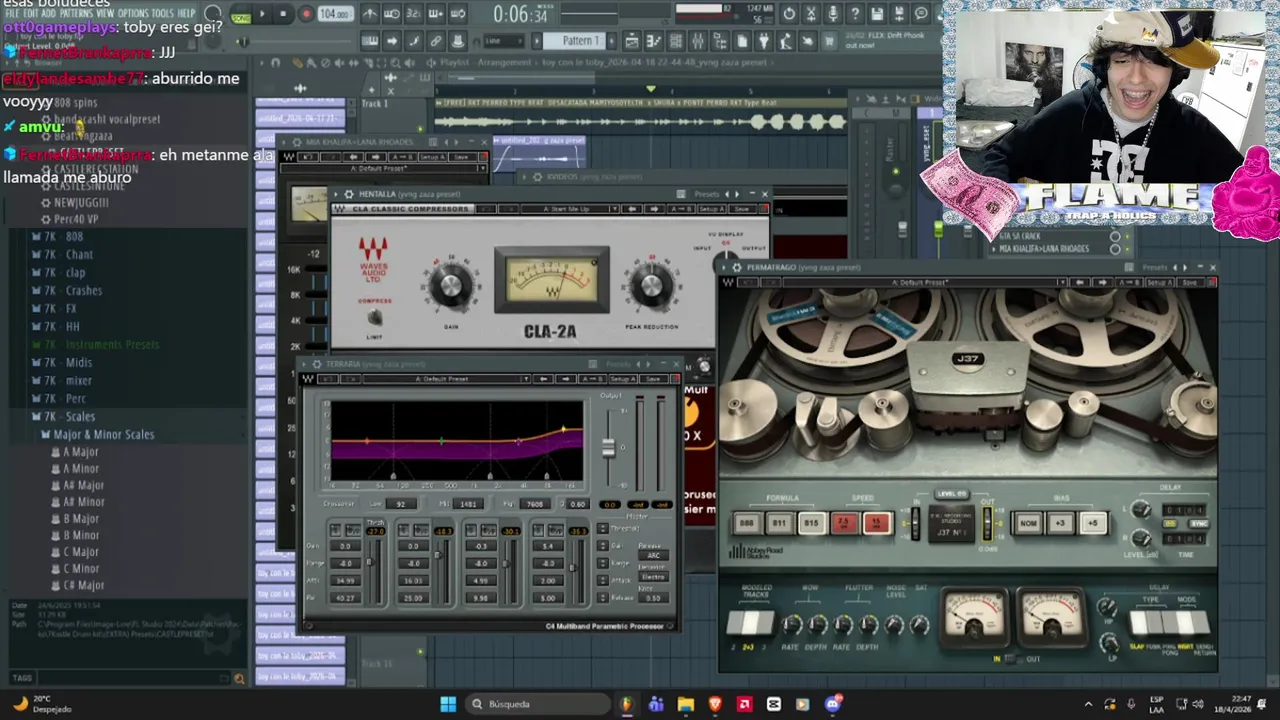Screen dimensions: 1280x720
Task: Click the FL Studio record button
Action: click(x=307, y=14)
